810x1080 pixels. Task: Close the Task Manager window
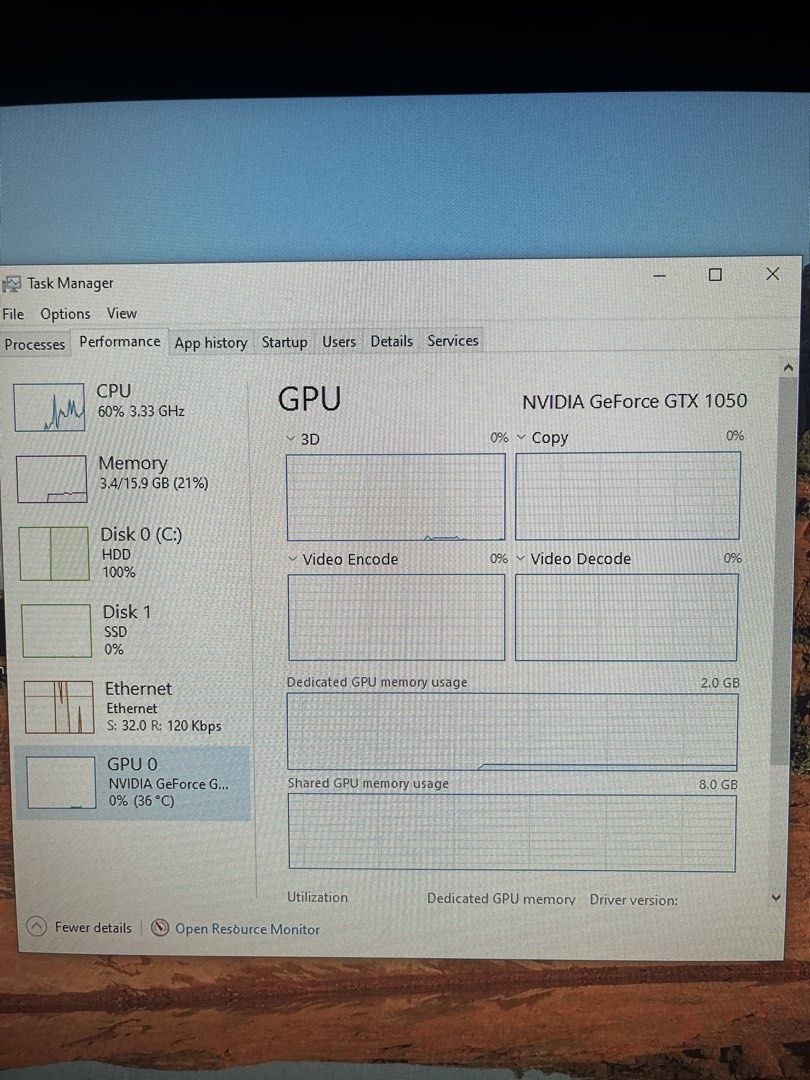[773, 274]
